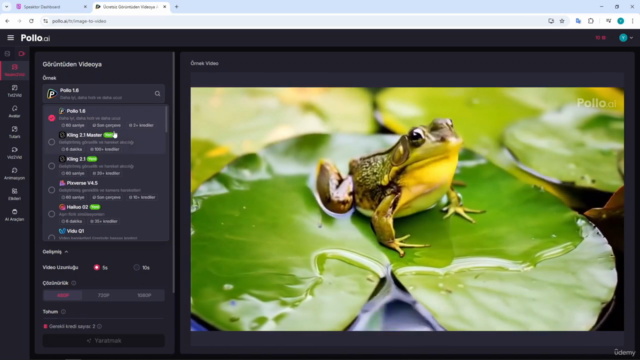This screenshot has width=640, height=360.
Task: Open the AI Araçları sidebar tool
Action: coord(15,215)
